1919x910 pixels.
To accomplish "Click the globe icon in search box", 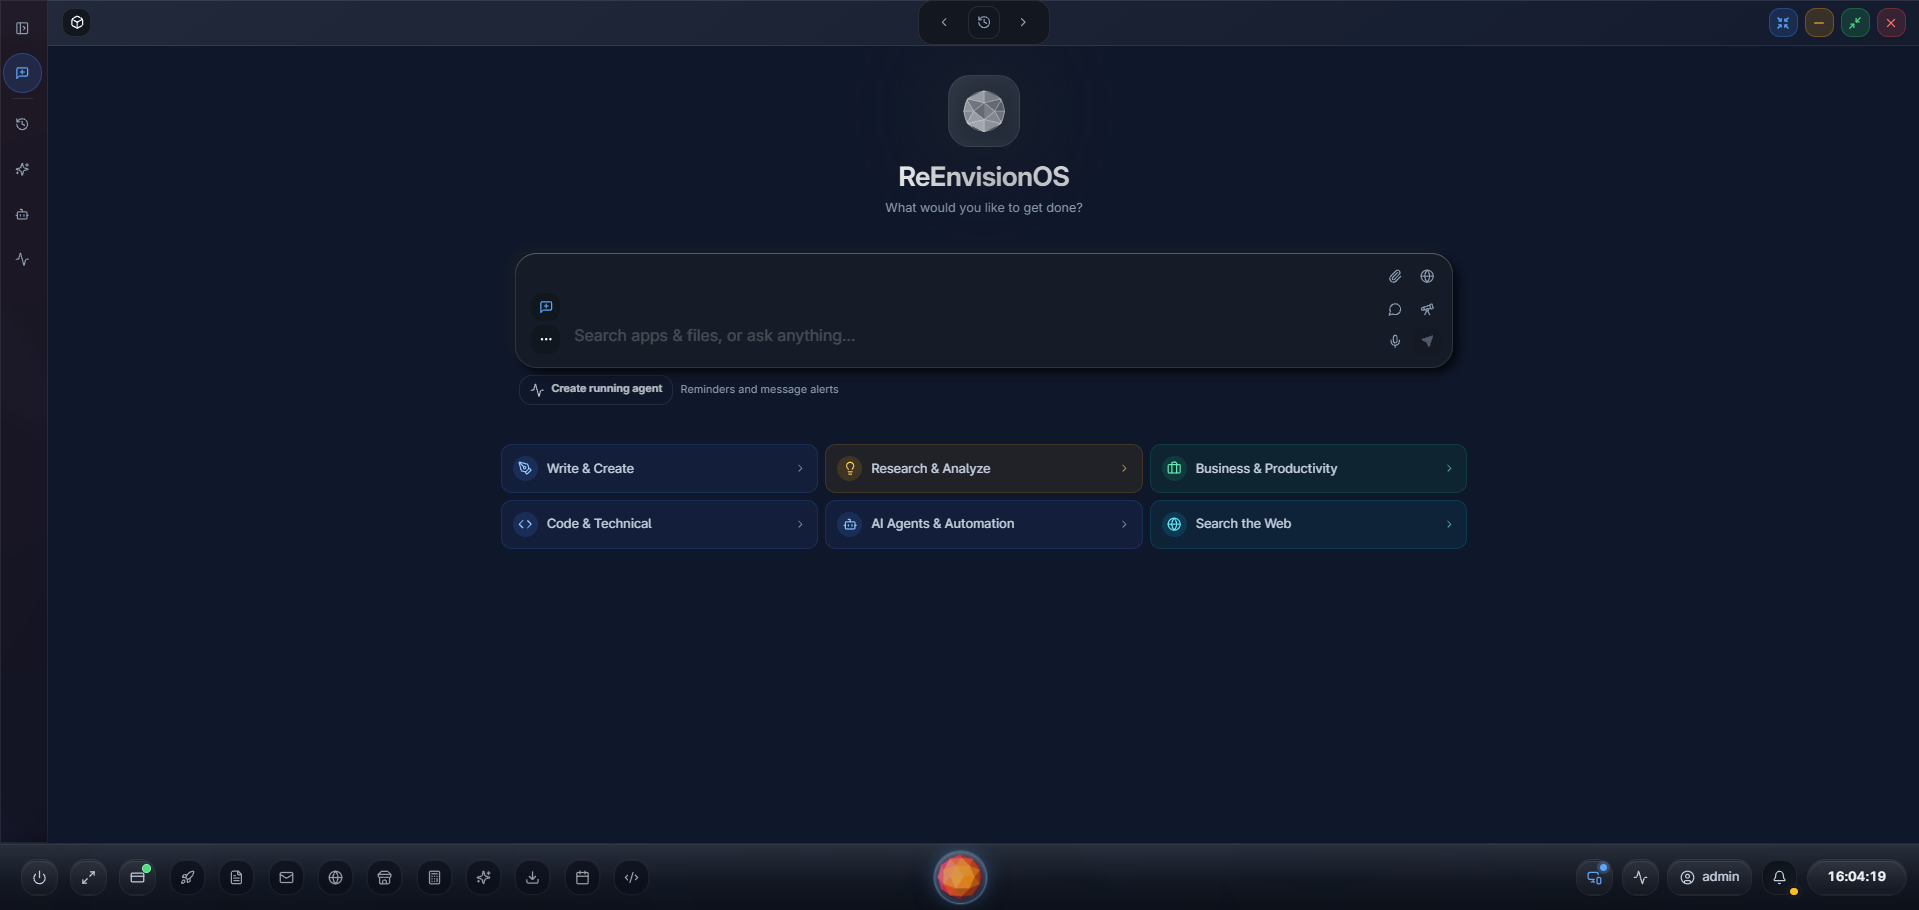I will click(1427, 276).
